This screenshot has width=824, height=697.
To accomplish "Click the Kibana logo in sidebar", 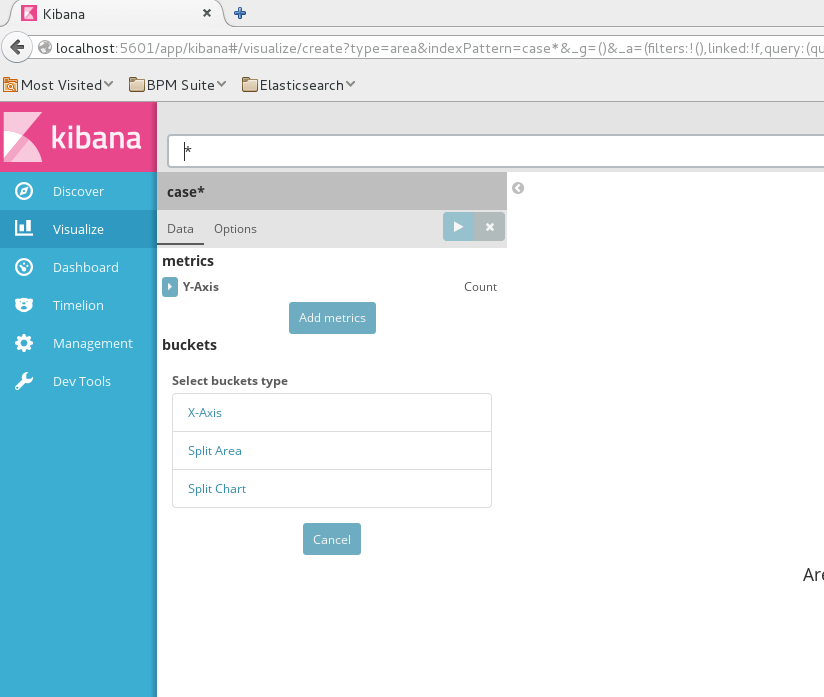I will tap(78, 137).
